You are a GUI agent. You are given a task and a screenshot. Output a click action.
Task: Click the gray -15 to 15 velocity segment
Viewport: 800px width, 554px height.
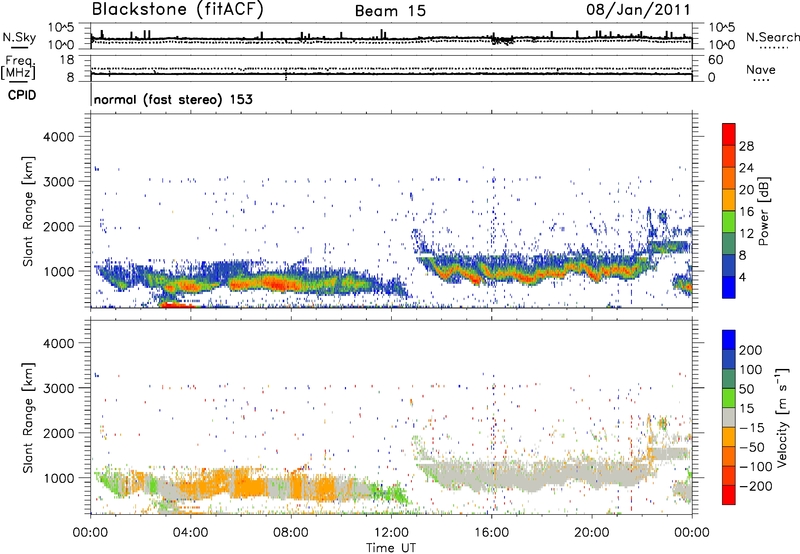(x=729, y=417)
